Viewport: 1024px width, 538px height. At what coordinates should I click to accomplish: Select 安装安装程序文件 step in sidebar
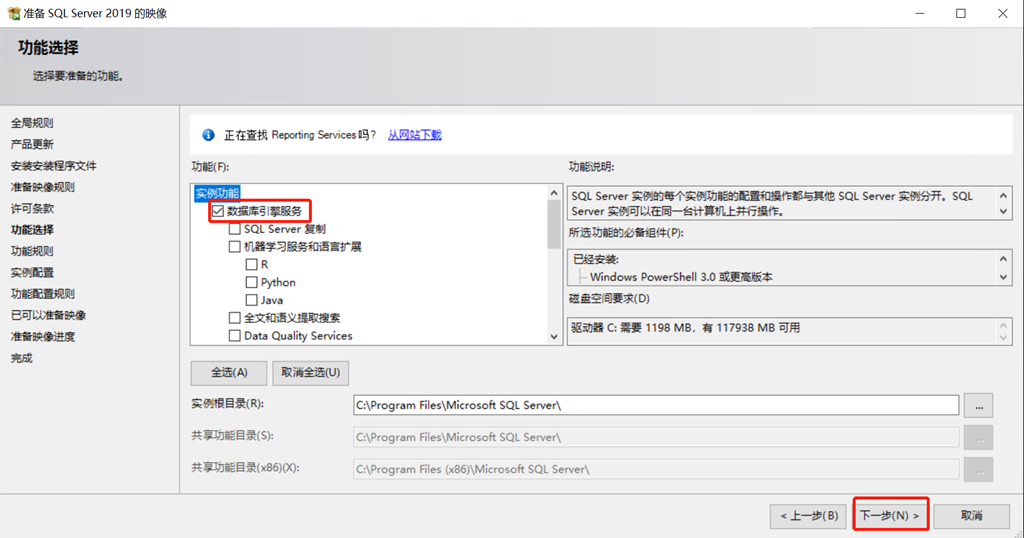point(54,166)
